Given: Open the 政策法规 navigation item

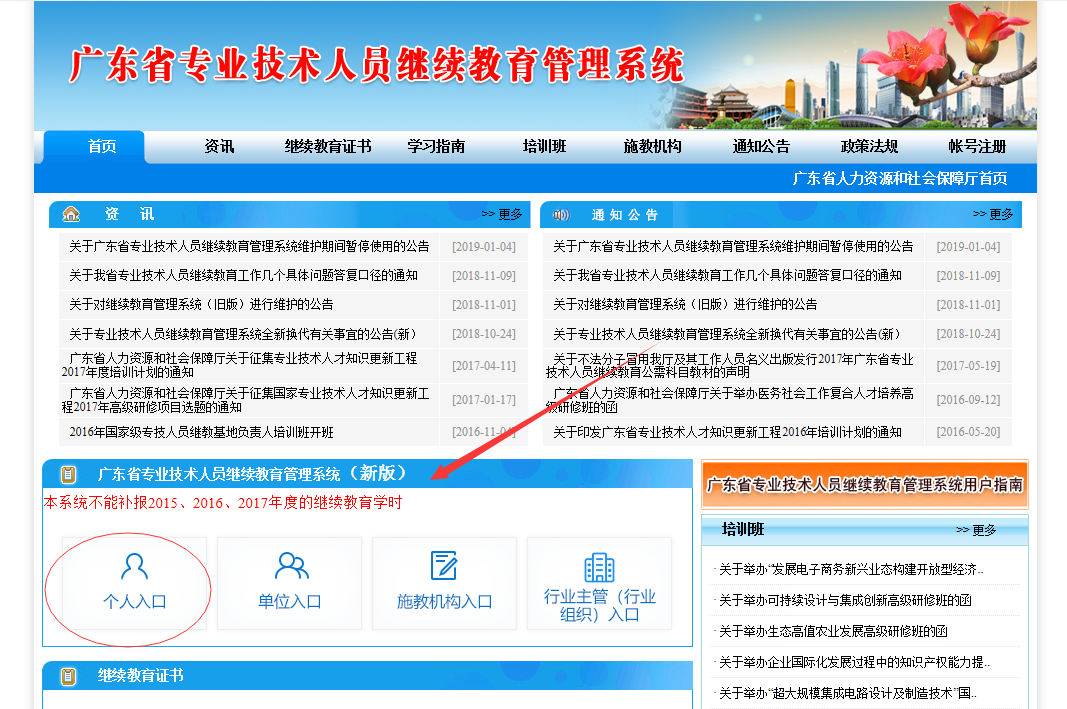Looking at the screenshot, I should point(869,146).
